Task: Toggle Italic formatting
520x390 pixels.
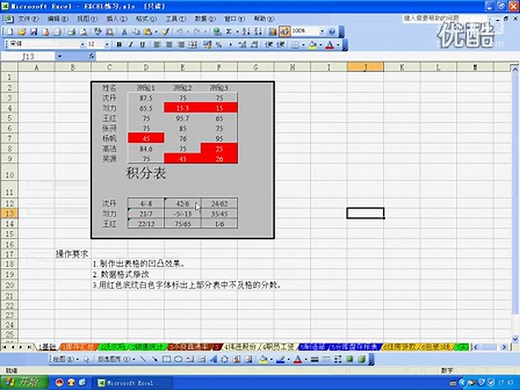Action: tap(131, 44)
